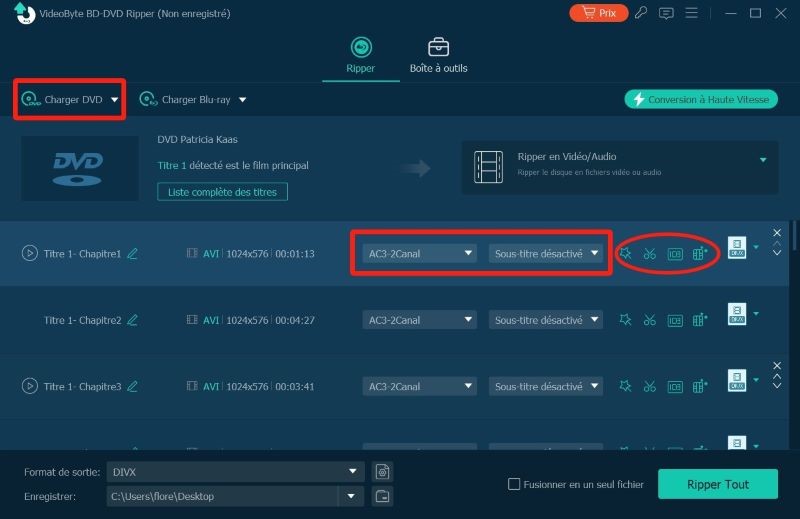The image size is (800, 519).
Task: Select AVI format text of Chapitre2
Action: pos(211,320)
